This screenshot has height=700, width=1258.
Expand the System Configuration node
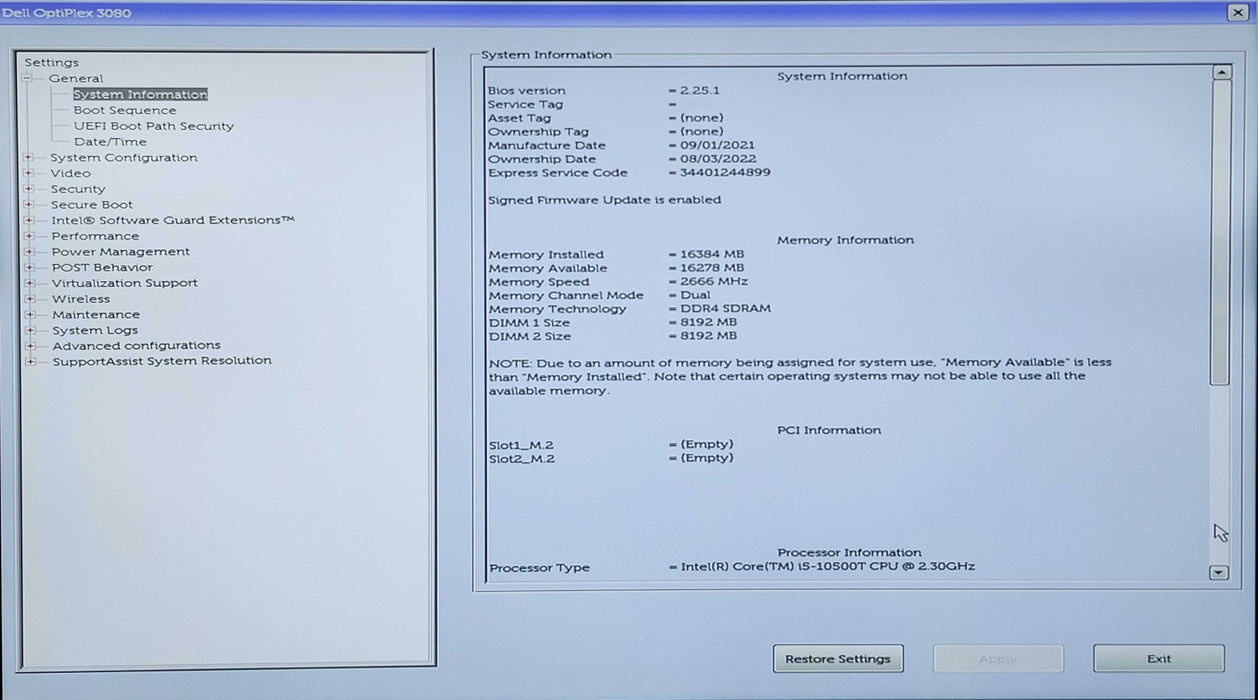29,157
